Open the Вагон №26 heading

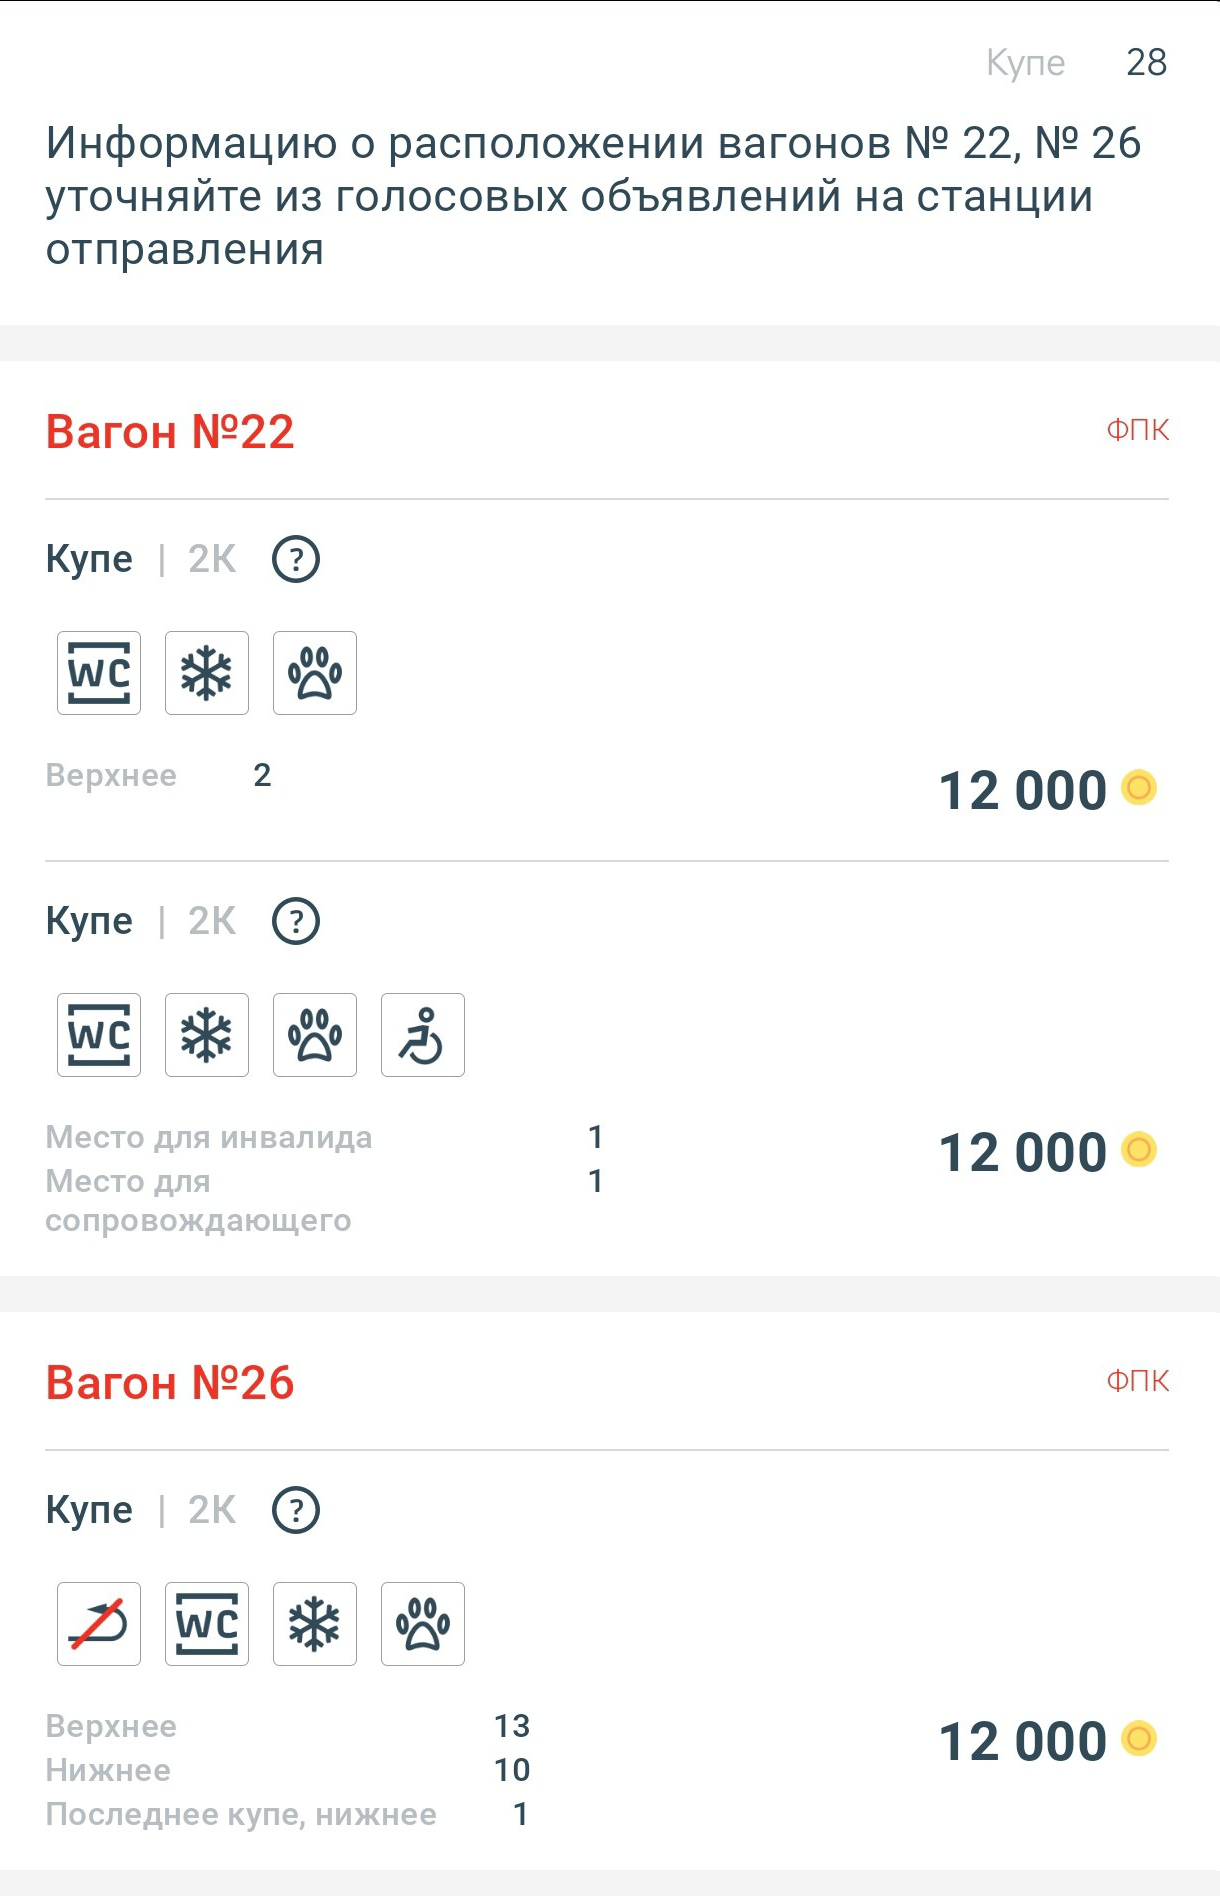tap(170, 1383)
